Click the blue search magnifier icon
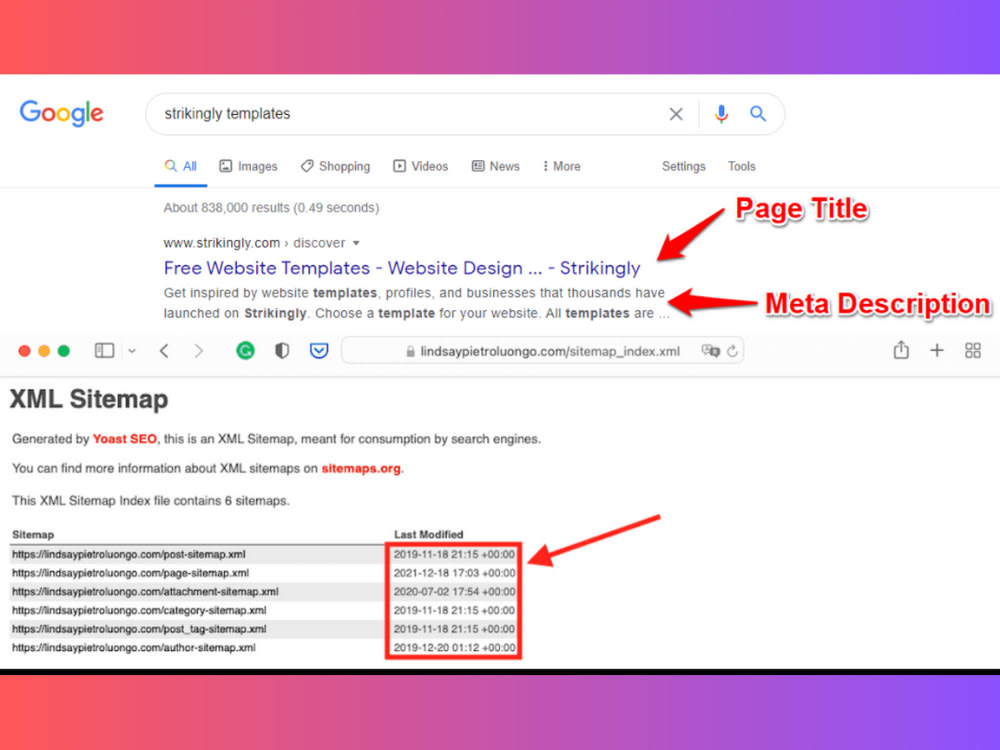This screenshot has height=750, width=1000. [x=758, y=114]
